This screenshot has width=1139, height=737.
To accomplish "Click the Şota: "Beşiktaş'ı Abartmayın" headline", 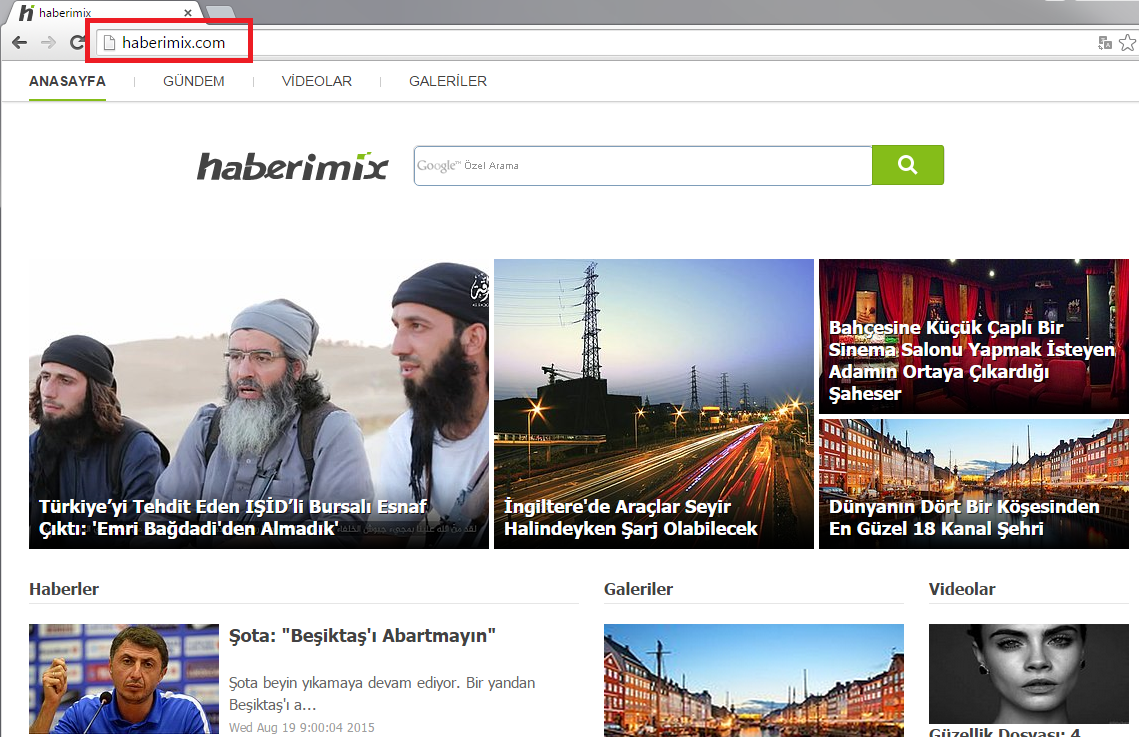I will [362, 636].
